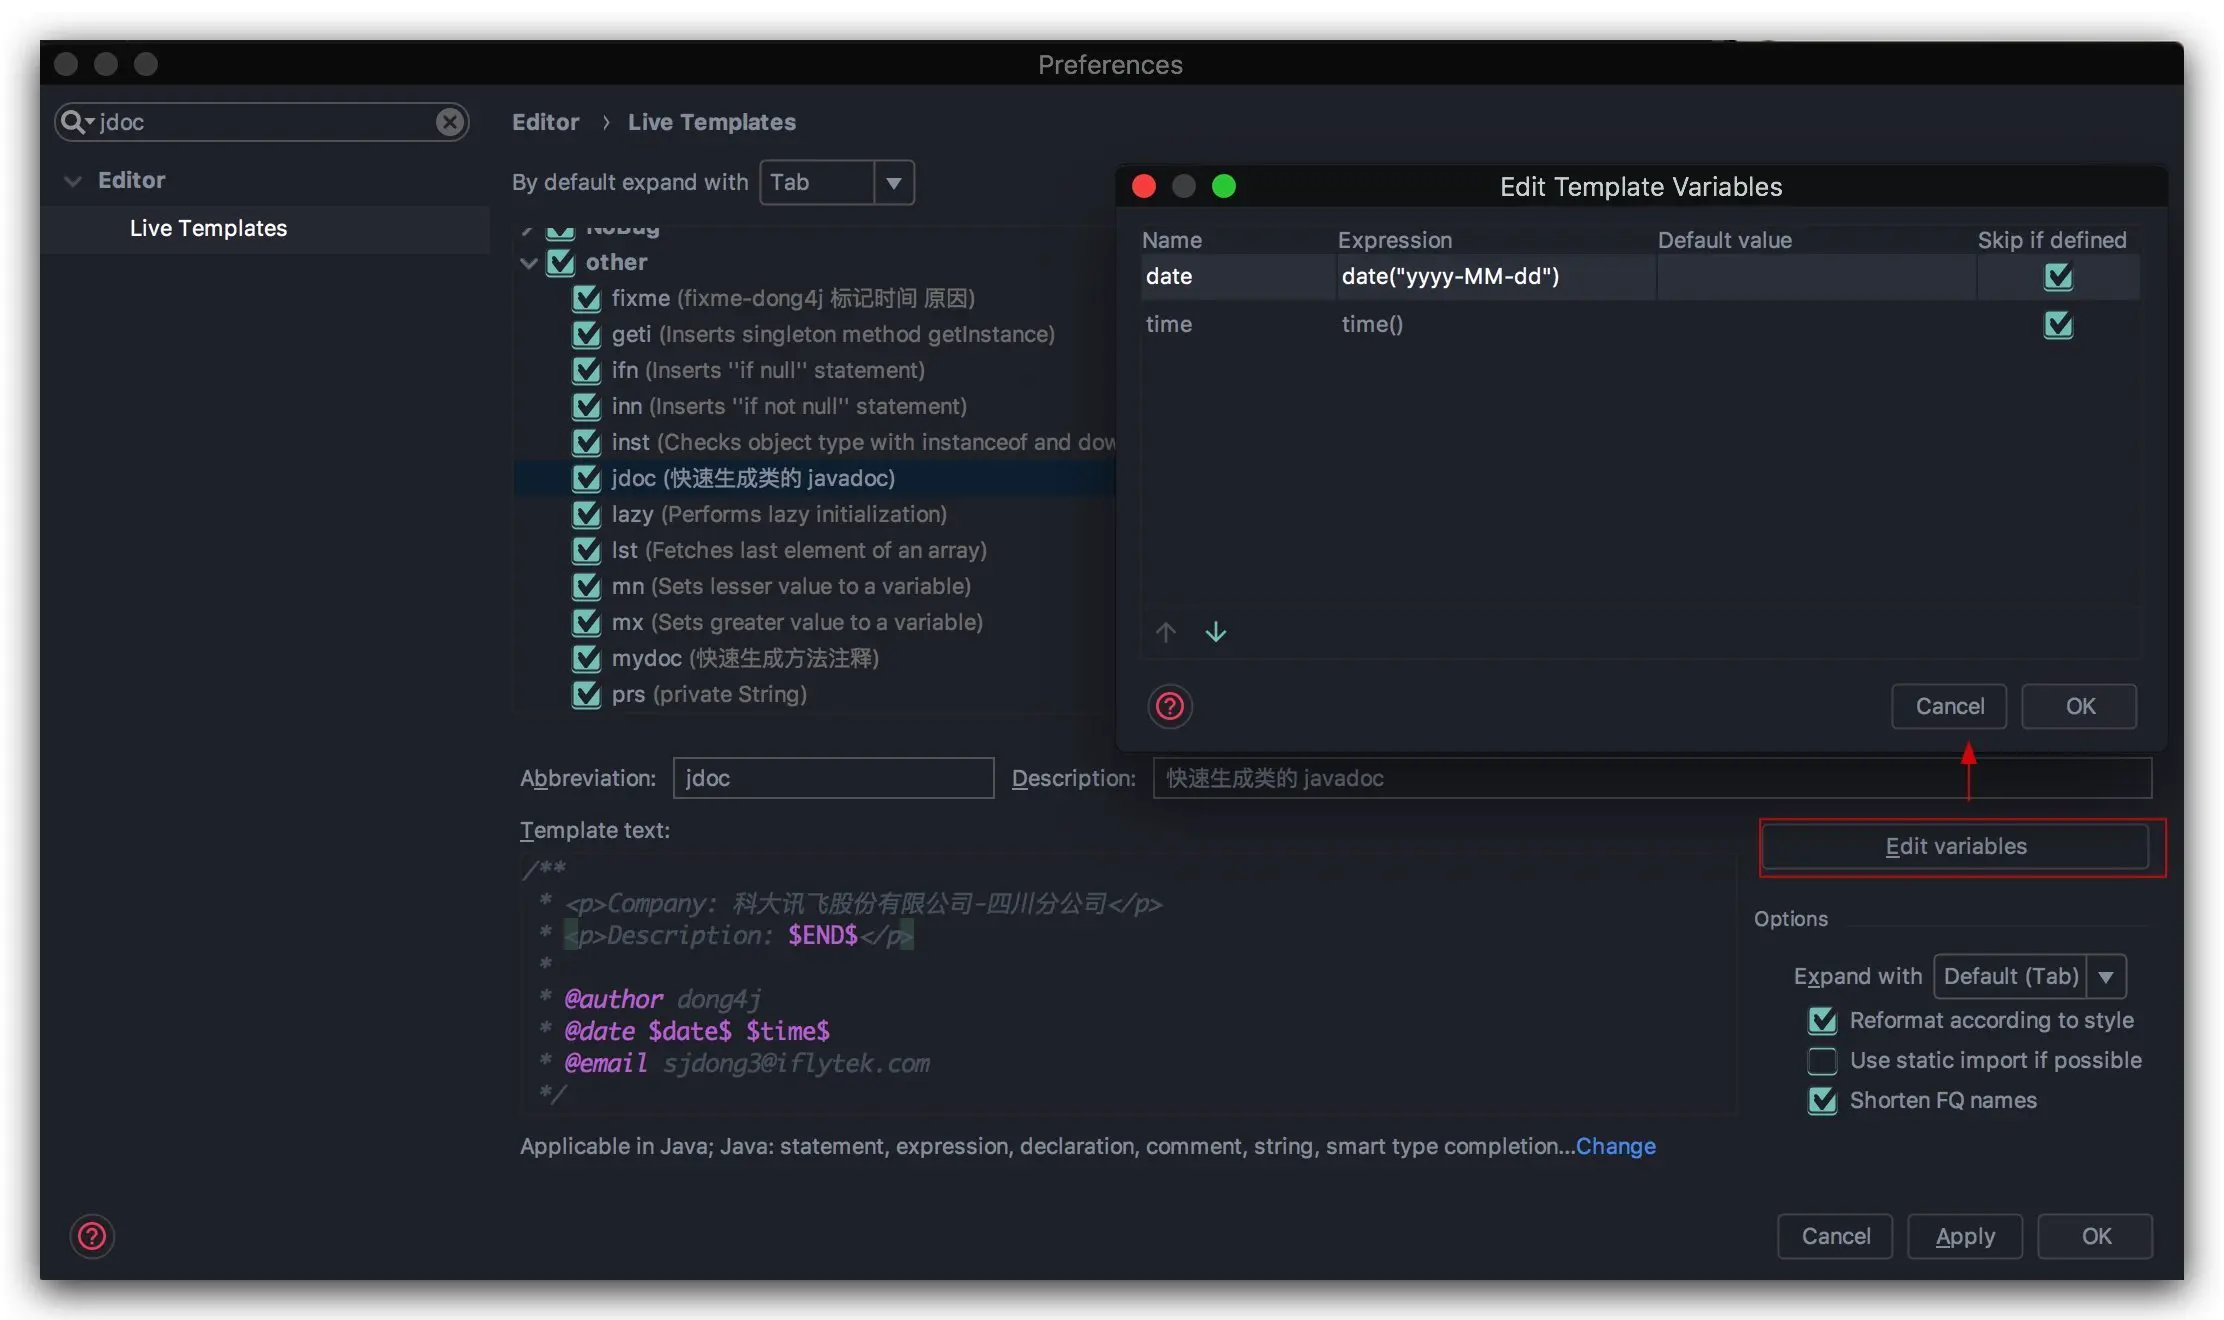Click the search magnifier icon

click(74, 122)
